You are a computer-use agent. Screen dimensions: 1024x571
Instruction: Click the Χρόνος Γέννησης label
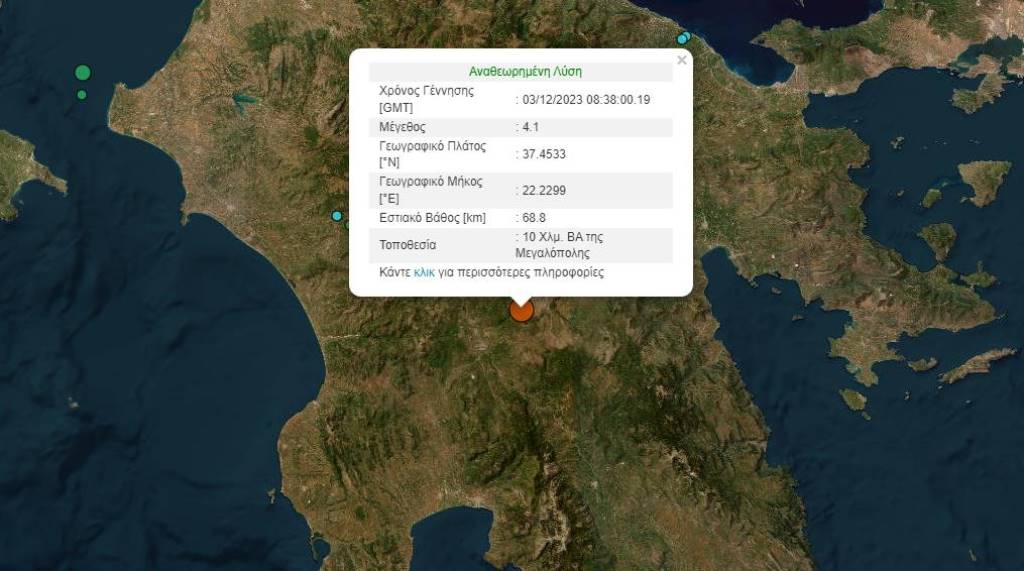coord(426,98)
